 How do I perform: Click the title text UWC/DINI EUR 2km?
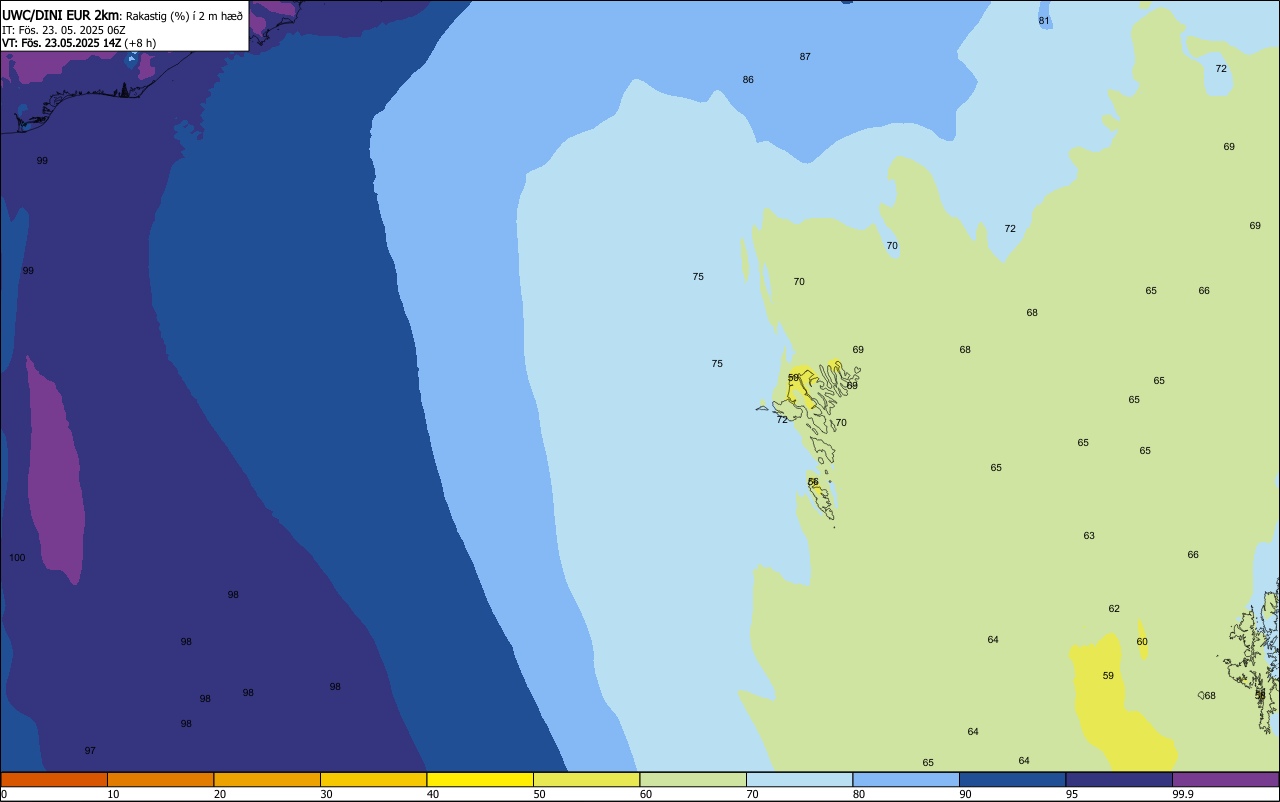click(x=60, y=15)
